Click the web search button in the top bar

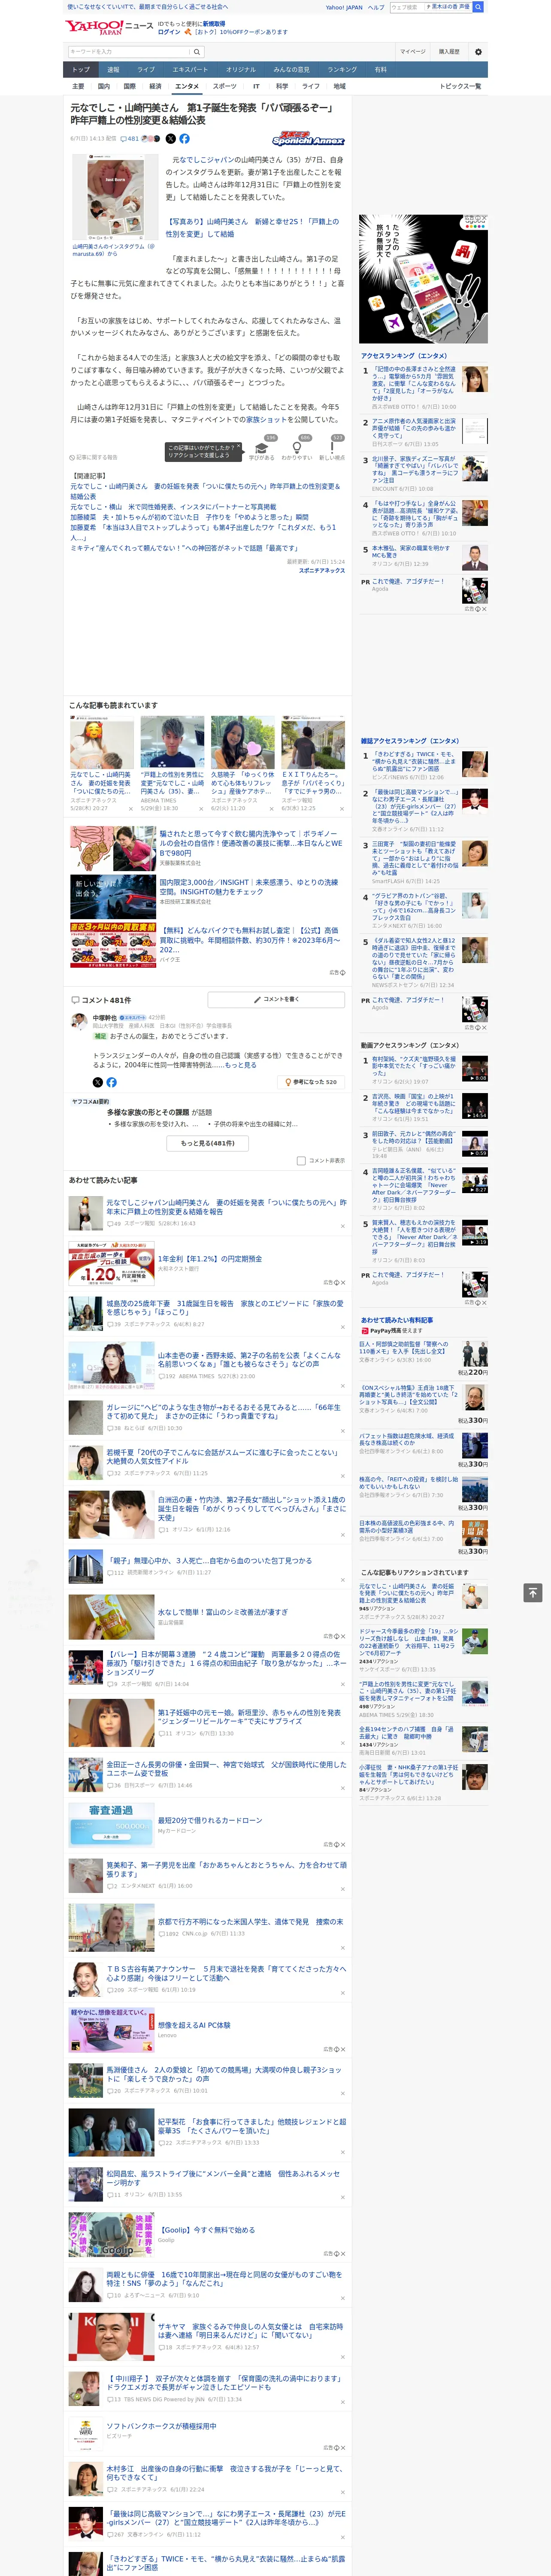[x=478, y=7]
